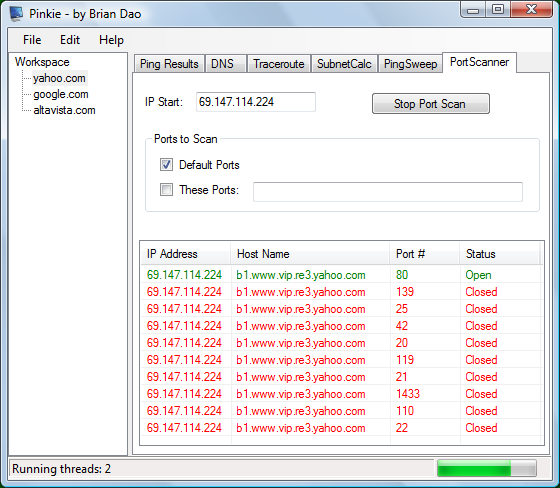Switch to the Traceroute tab
This screenshot has width=560, height=488.
pos(279,64)
